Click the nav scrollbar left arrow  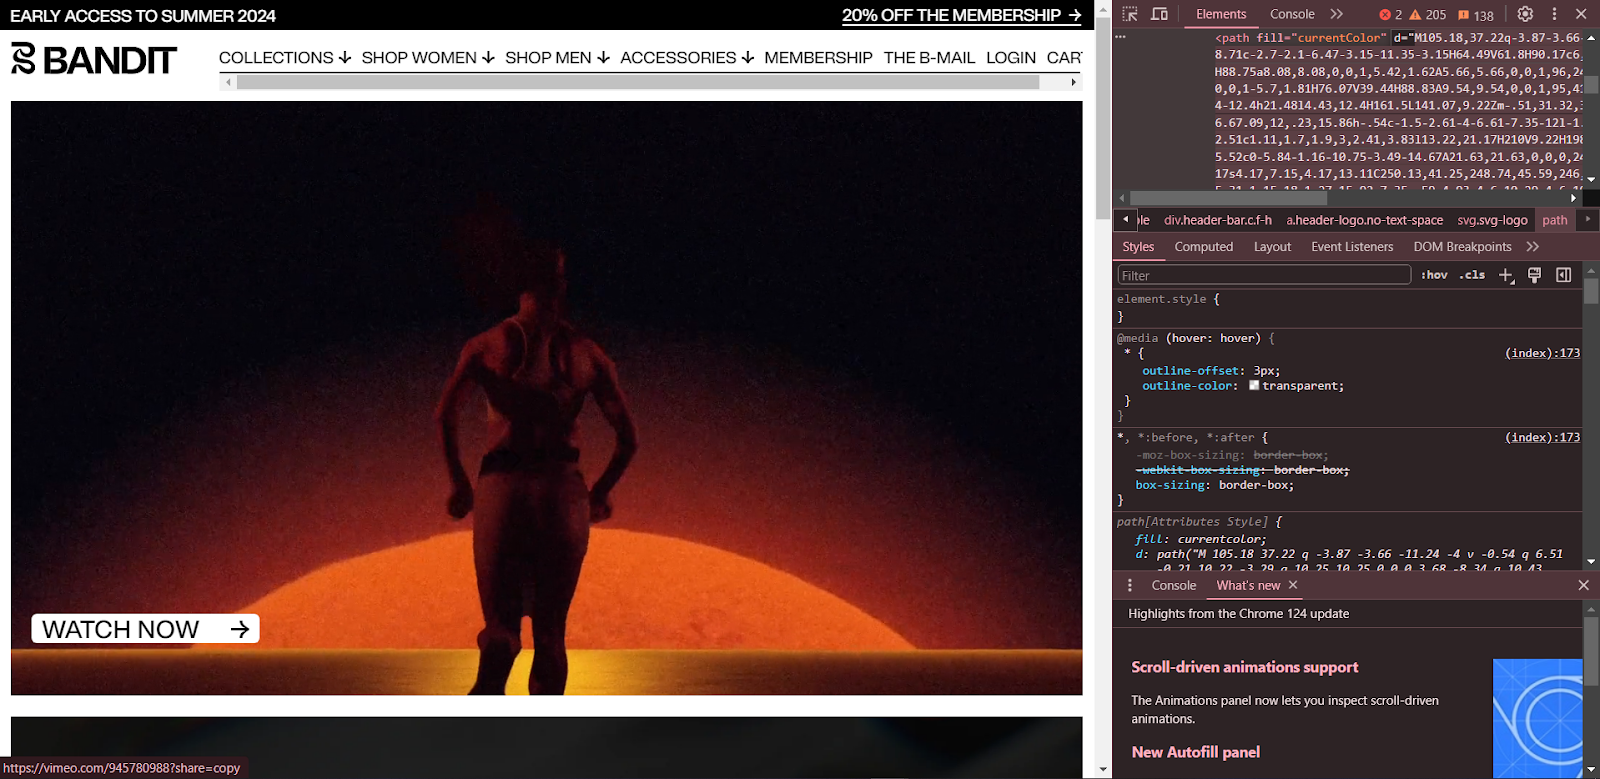point(229,82)
